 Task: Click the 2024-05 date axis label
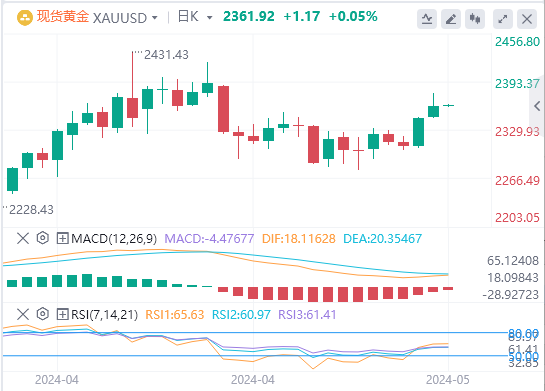click(448, 380)
